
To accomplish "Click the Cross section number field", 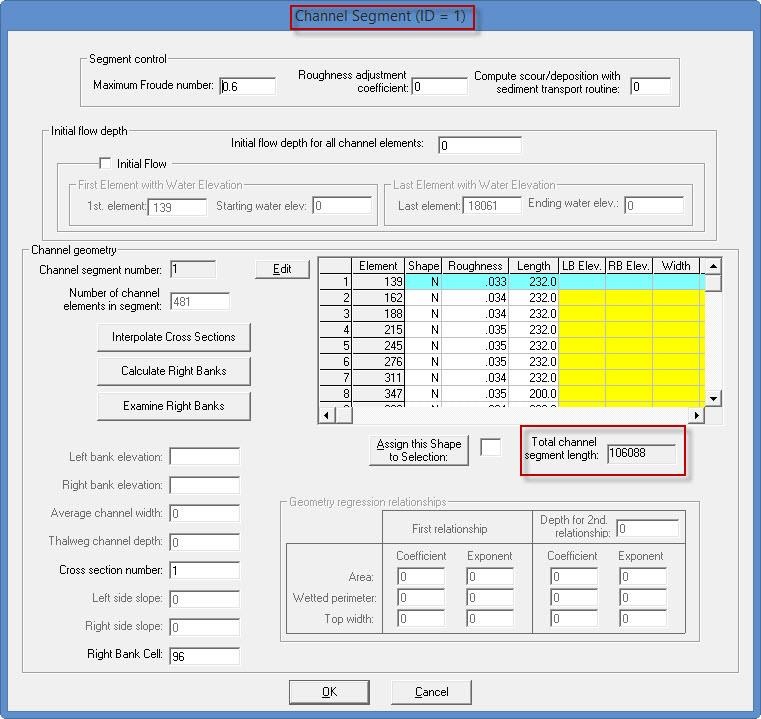I will coord(204,571).
